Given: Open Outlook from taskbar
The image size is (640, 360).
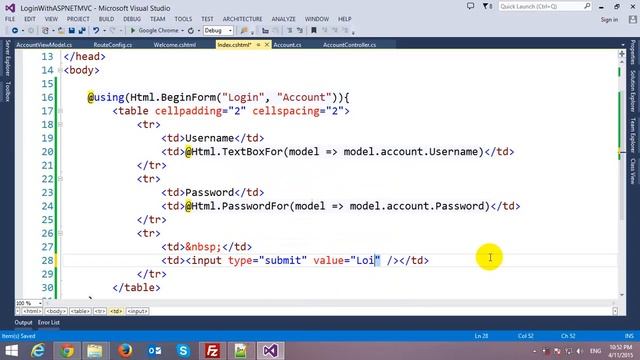Looking at the screenshot, I should 154,351.
